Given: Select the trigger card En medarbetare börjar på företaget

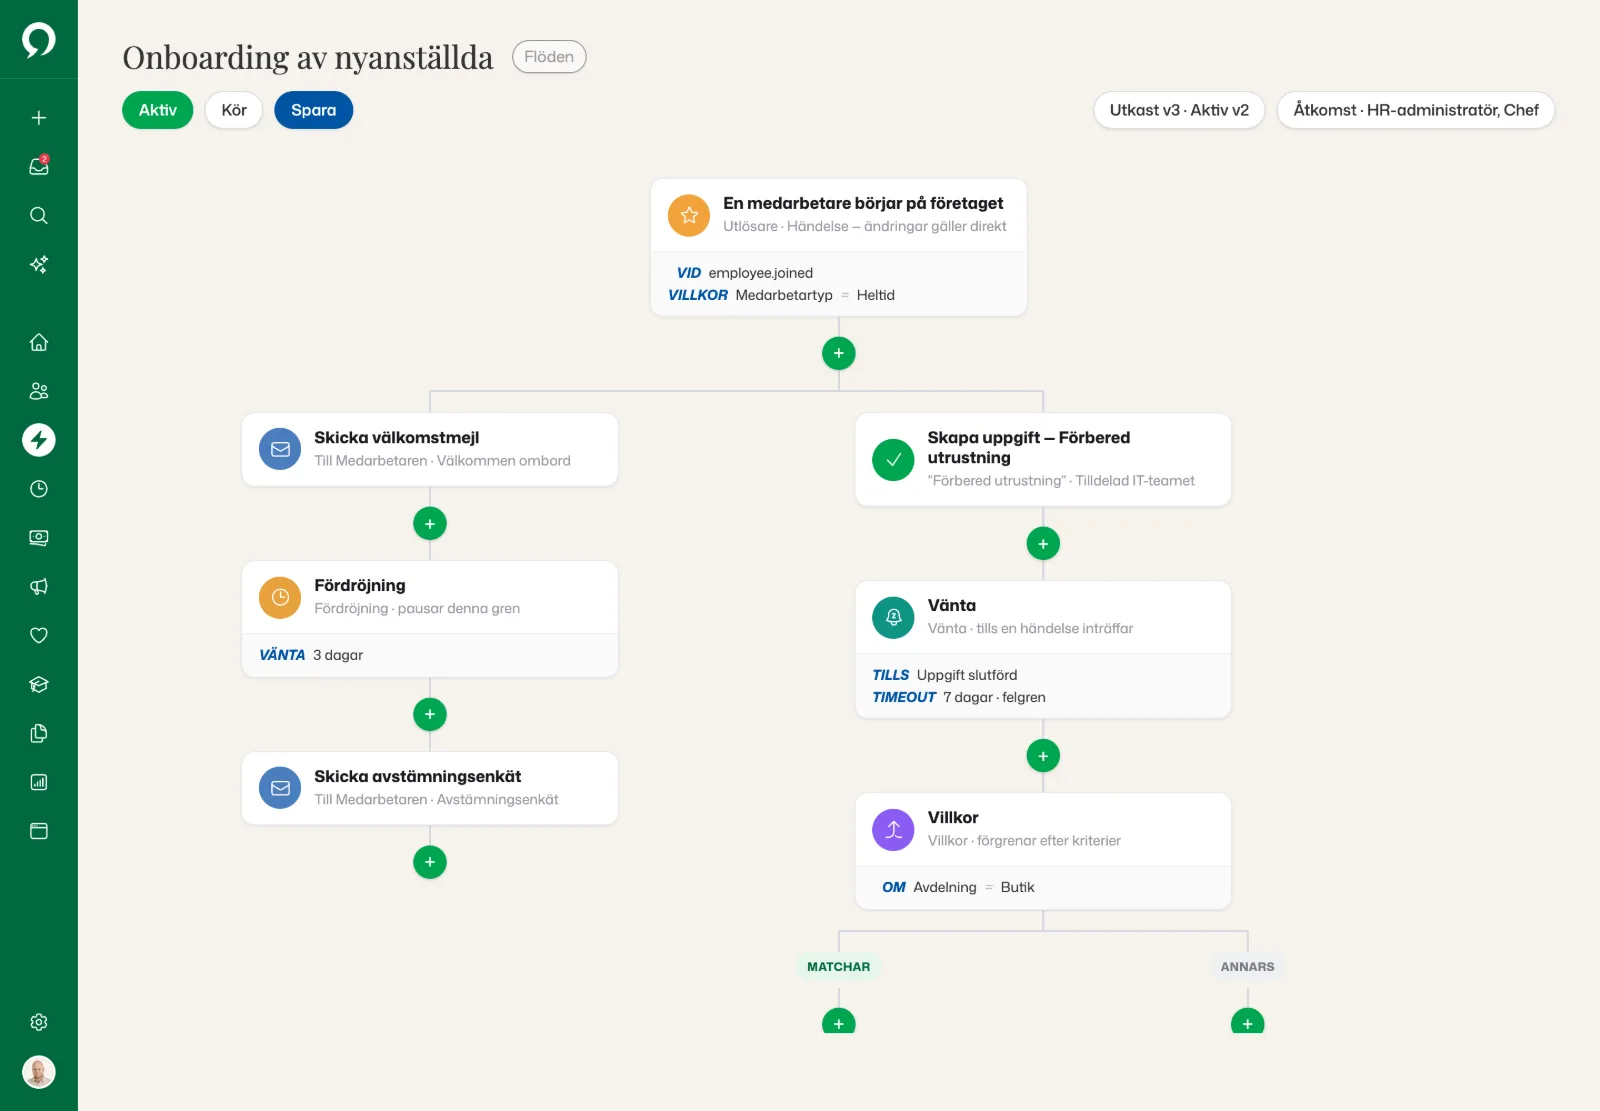Looking at the screenshot, I should coord(839,248).
